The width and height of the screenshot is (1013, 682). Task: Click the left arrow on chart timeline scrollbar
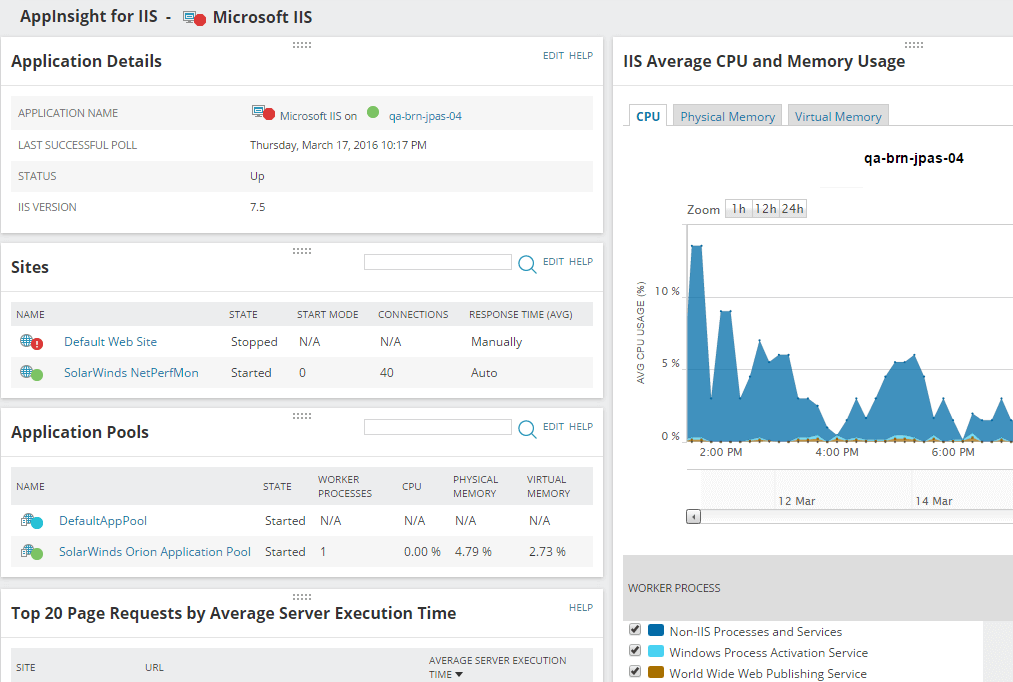coord(693,517)
